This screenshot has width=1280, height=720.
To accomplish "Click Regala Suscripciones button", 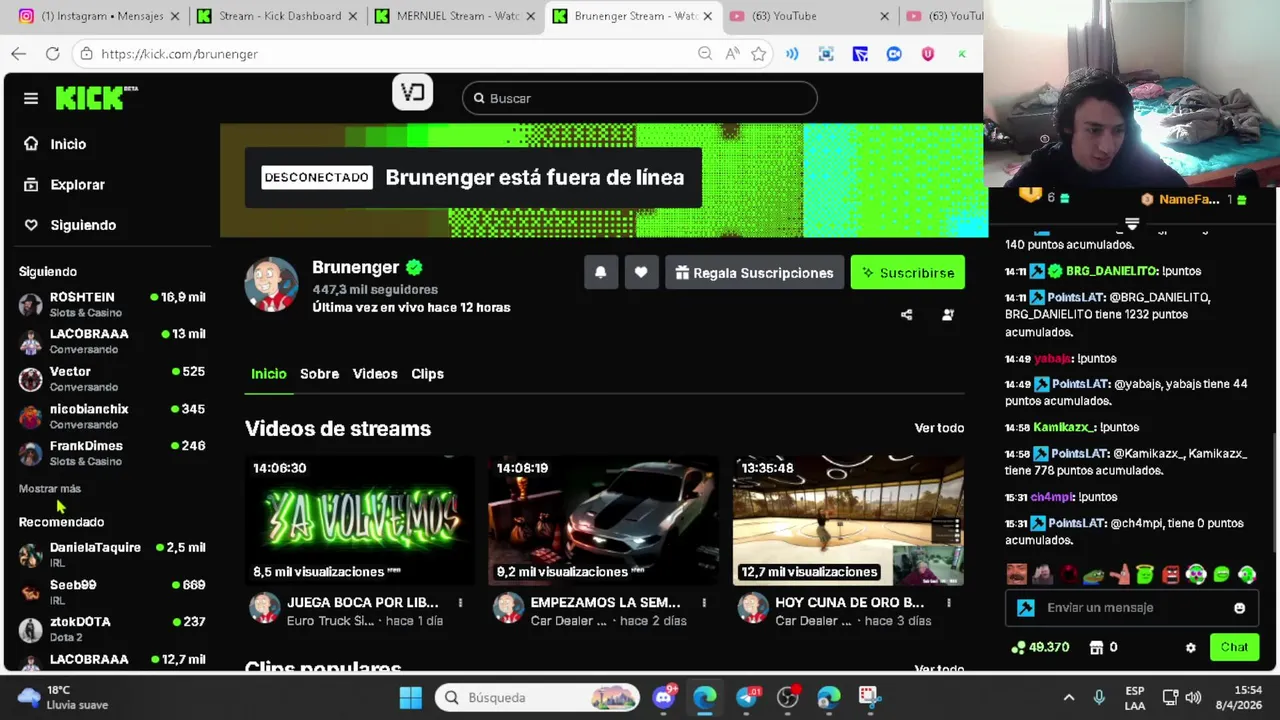I will [x=753, y=272].
